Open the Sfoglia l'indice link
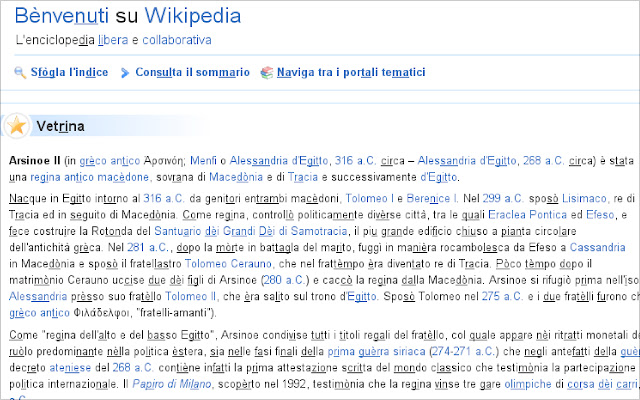 (69, 73)
